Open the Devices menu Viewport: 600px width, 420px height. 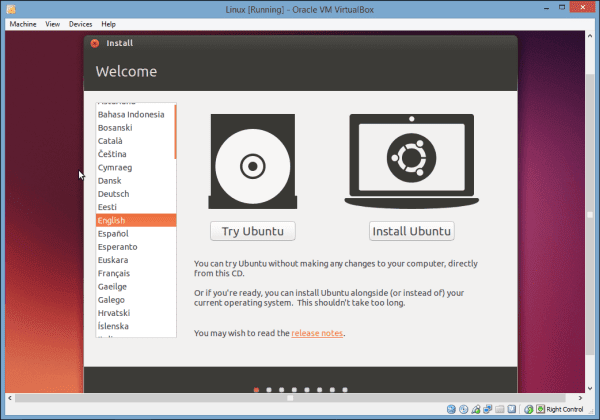point(80,24)
